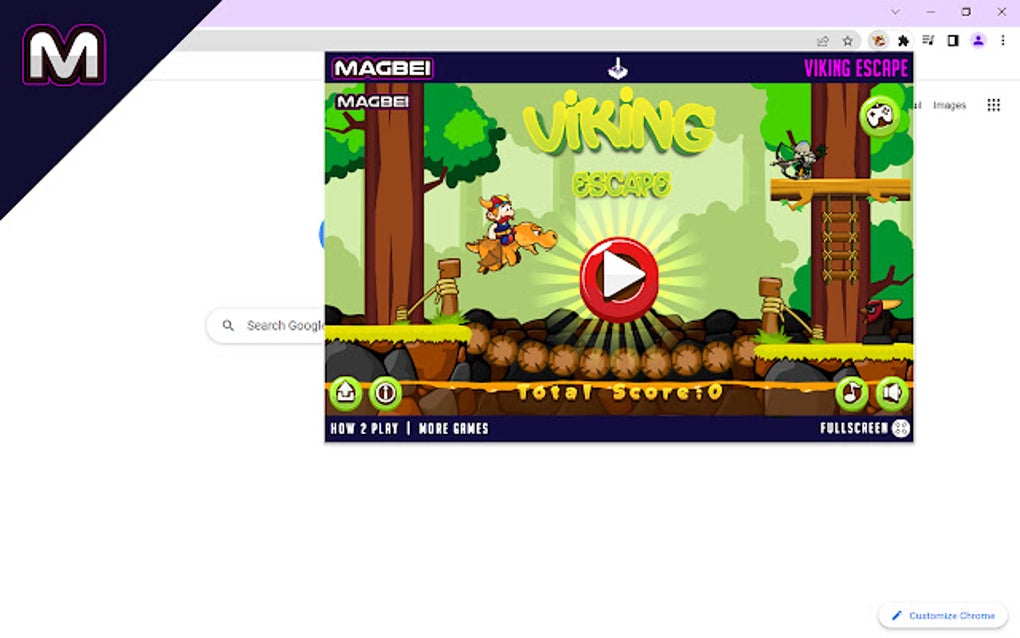The width and height of the screenshot is (1020, 638).
Task: Click the fullscreen arrows icon beside FULLSCREEN
Action: (x=900, y=428)
